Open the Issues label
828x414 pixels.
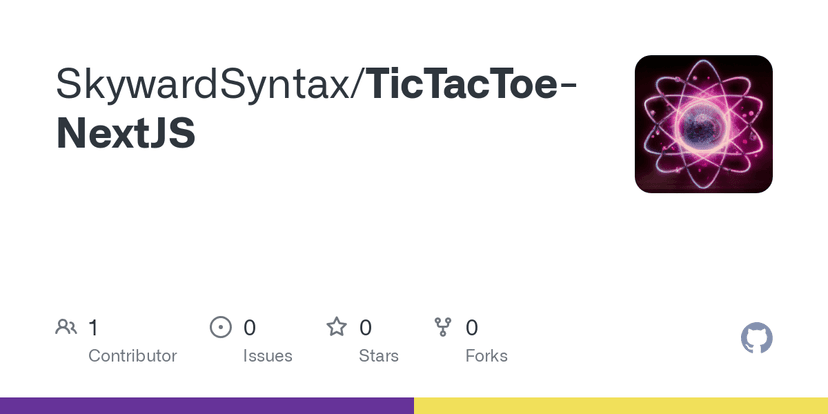tap(267, 355)
